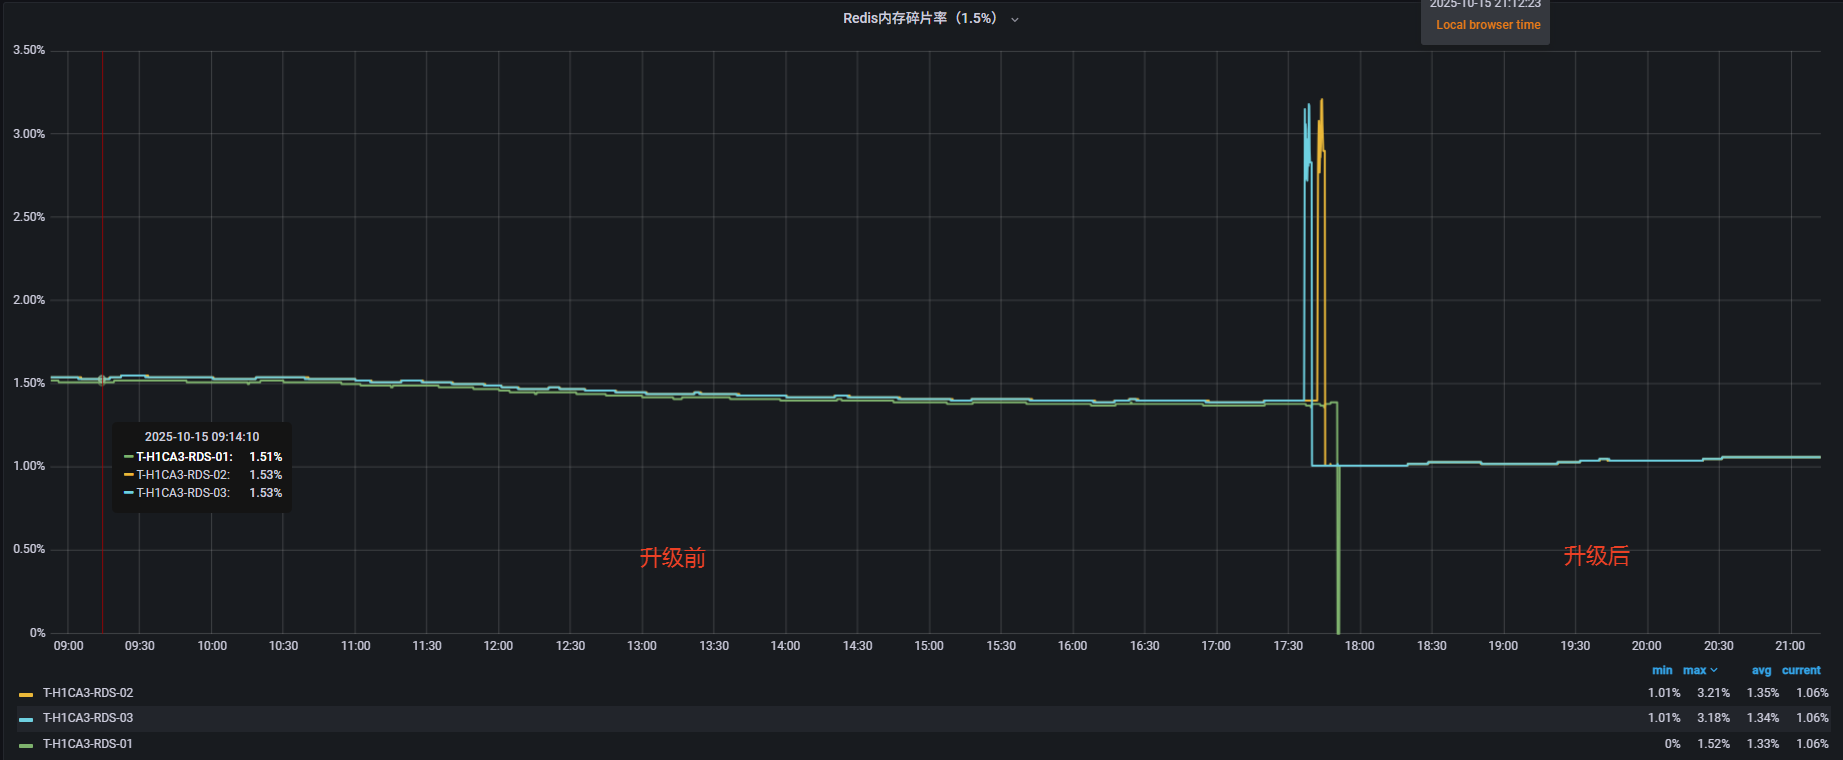Screen dimensions: 1843x760
Task: Toggle T-H1CA3-RDS-03 series in legend
Action: [88, 718]
